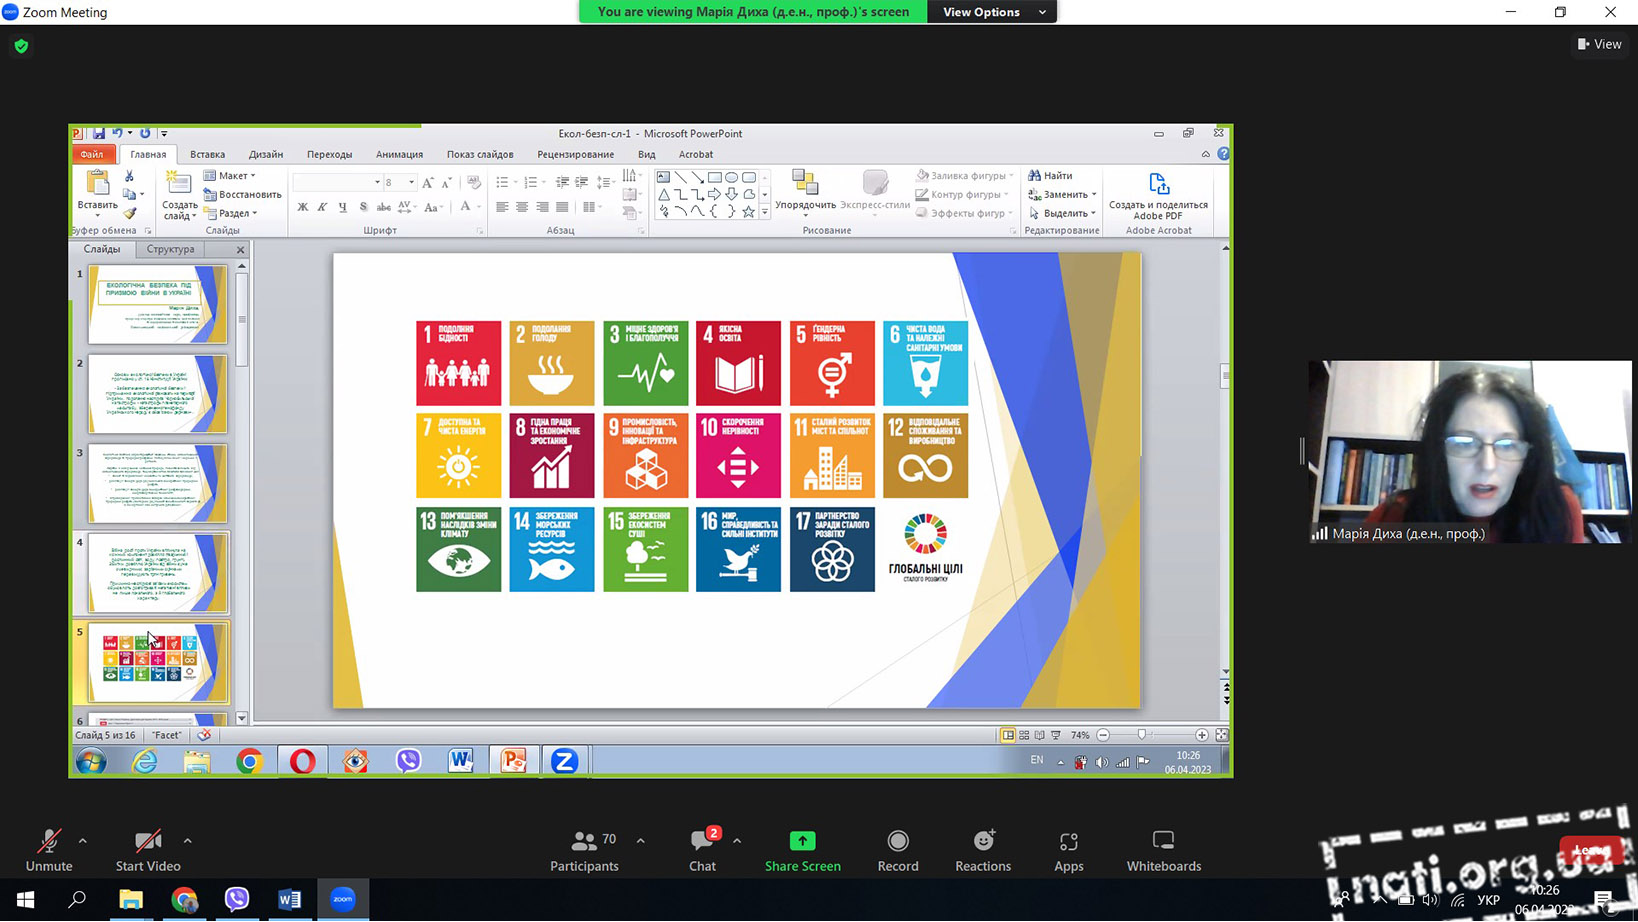Toggle Italic (К) formatting
1638x922 pixels.
tap(322, 207)
